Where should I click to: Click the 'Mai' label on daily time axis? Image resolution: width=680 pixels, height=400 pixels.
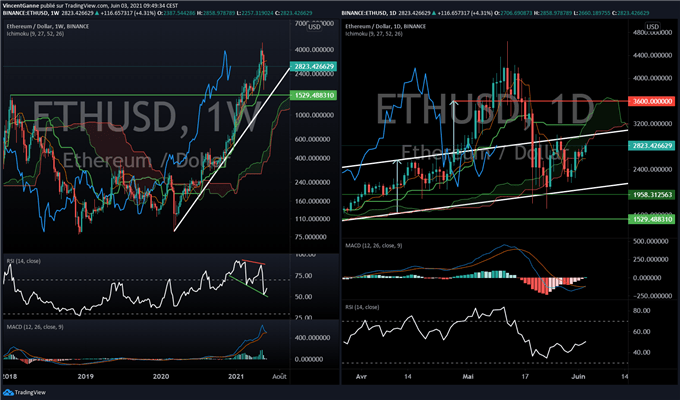tap(468, 376)
